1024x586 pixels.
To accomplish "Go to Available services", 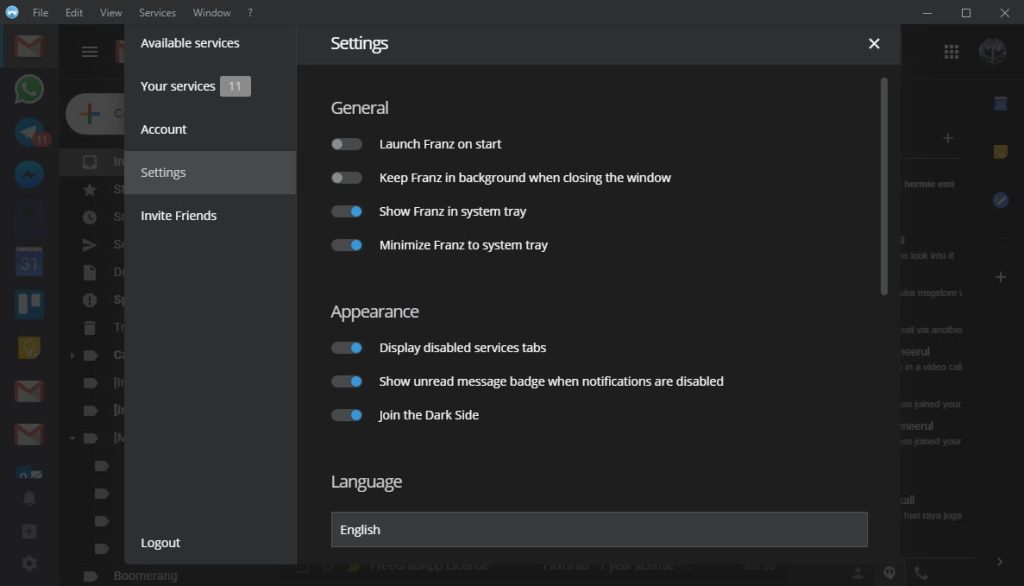I will click(190, 43).
